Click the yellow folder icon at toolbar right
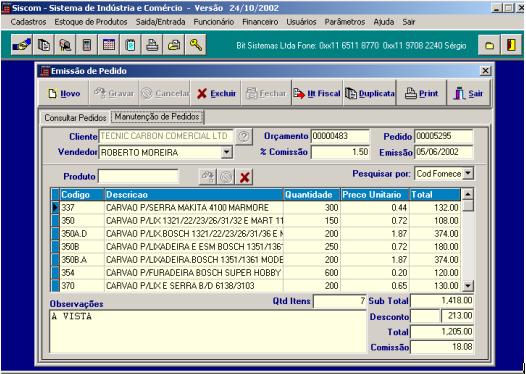Image resolution: width=526 pixels, height=374 pixels. pos(489,45)
